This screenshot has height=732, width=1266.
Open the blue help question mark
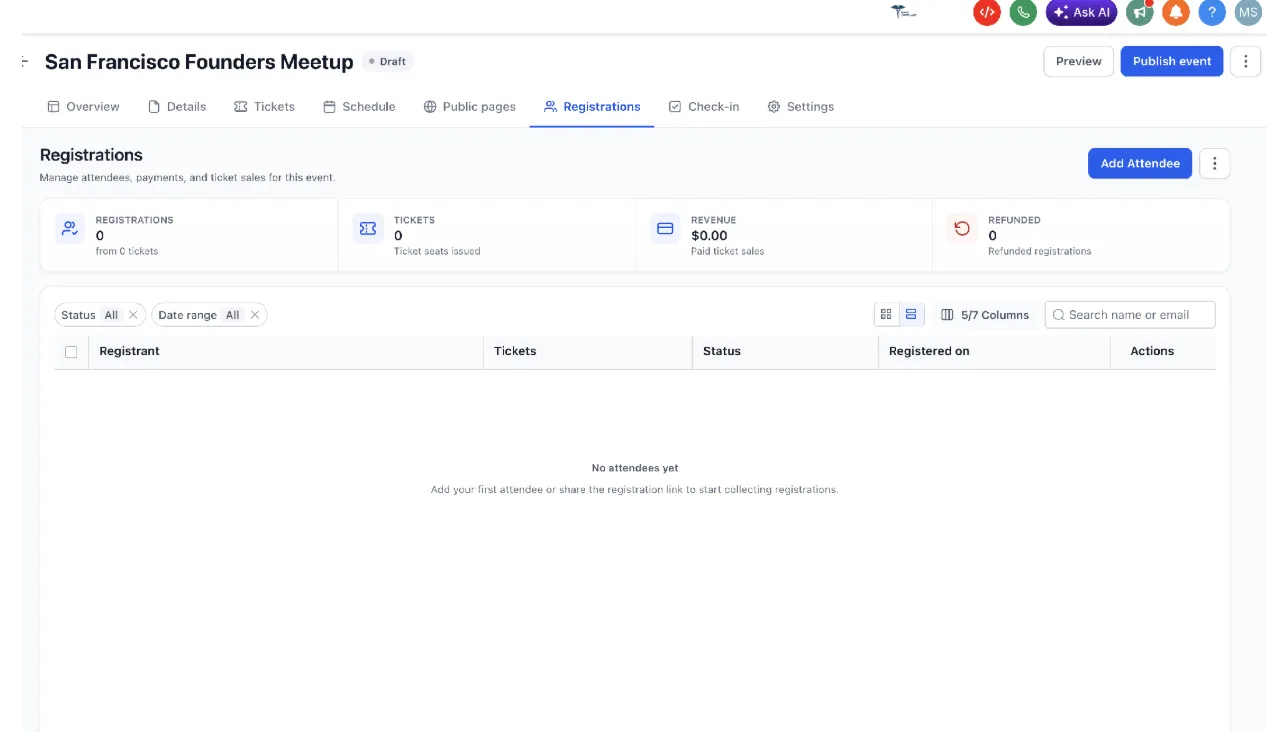pos(1212,12)
